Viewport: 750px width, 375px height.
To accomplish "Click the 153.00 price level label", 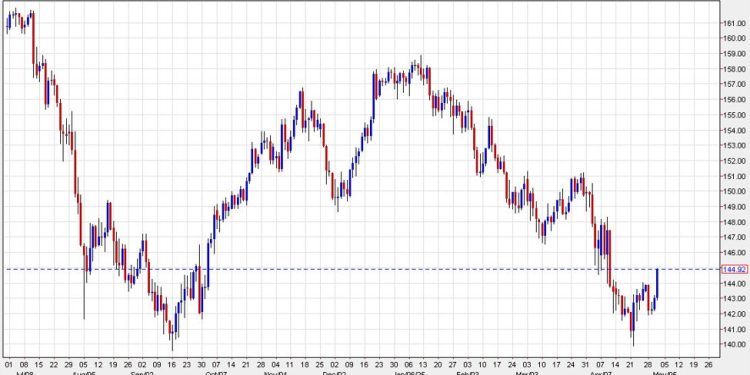I will [x=734, y=145].
